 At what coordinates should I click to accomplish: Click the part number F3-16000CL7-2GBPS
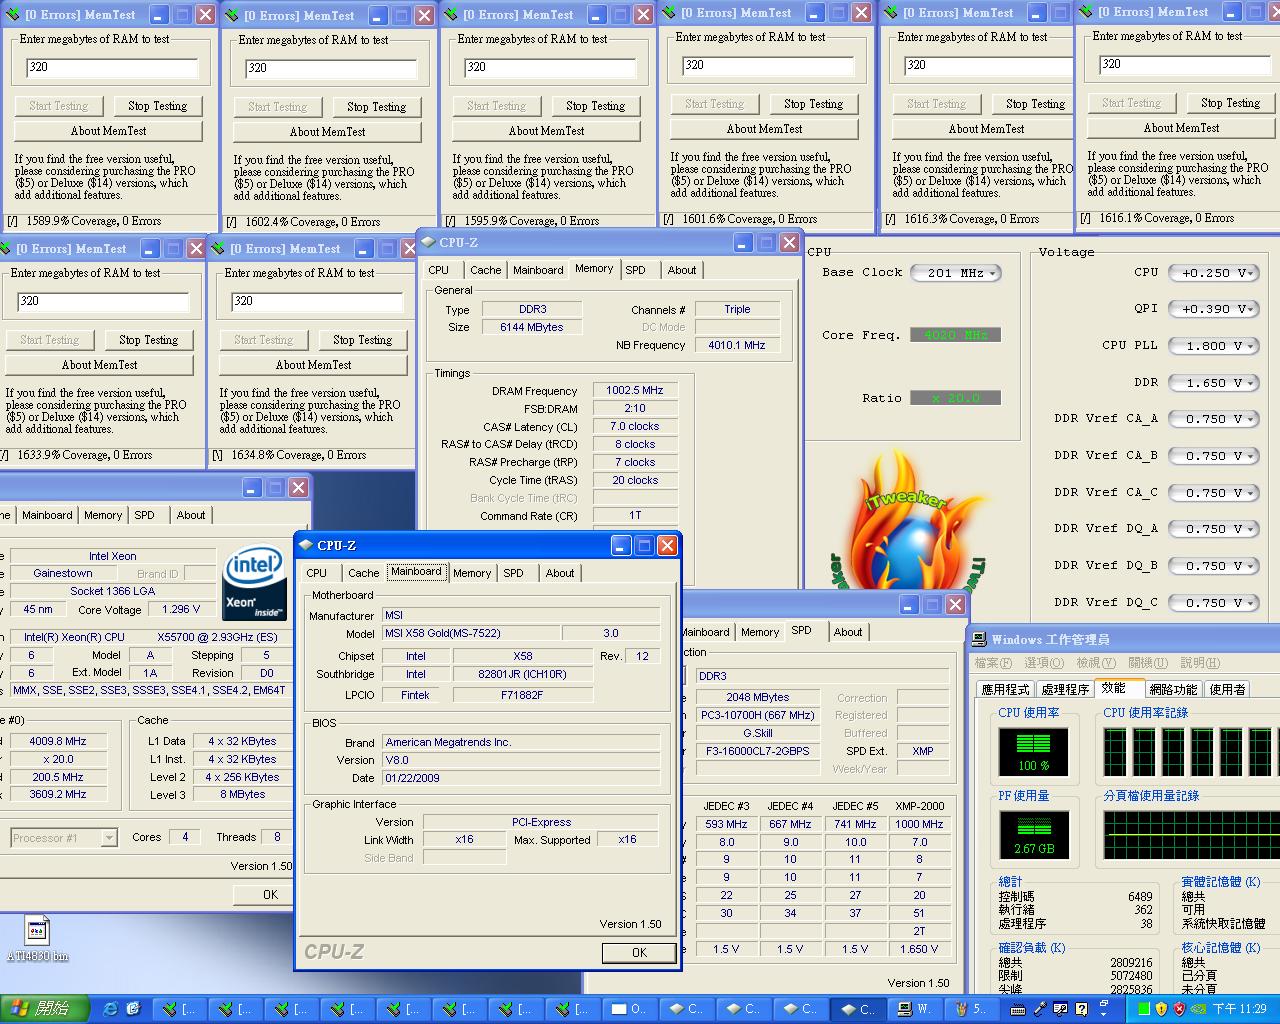coord(758,751)
